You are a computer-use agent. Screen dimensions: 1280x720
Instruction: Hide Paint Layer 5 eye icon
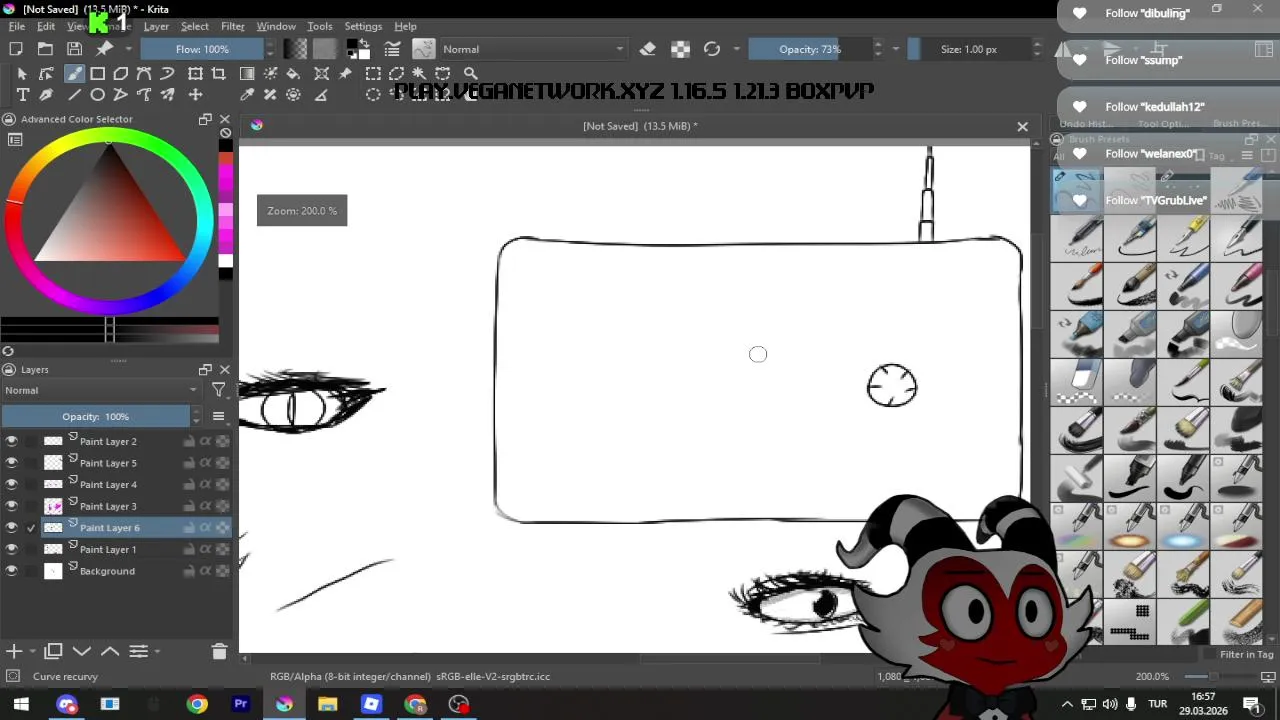click(x=11, y=463)
